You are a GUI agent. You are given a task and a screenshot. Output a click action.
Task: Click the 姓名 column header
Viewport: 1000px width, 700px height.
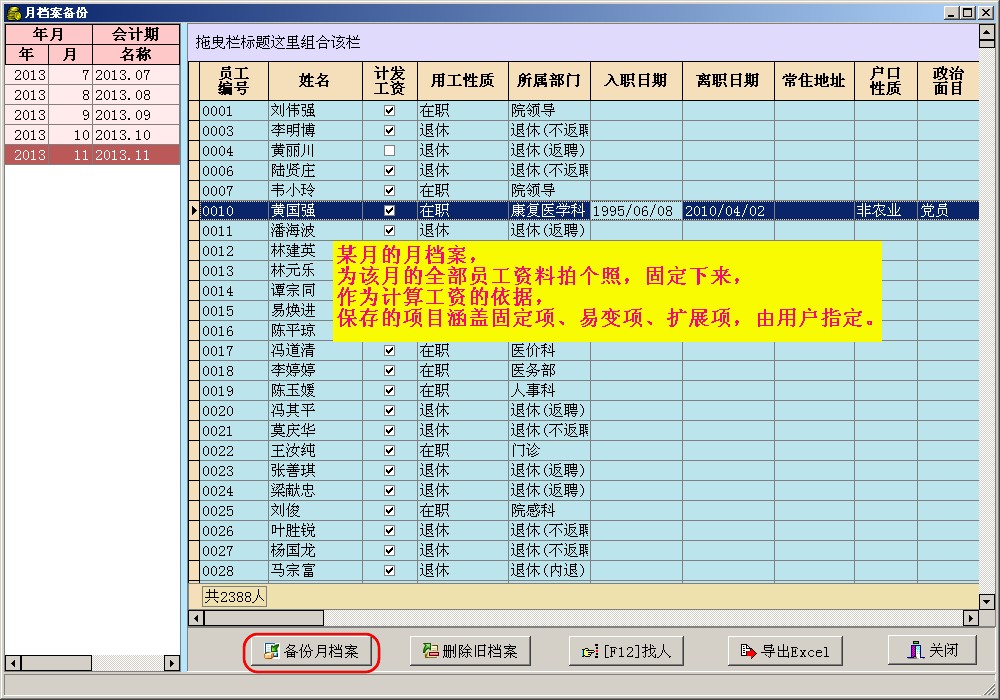(x=314, y=81)
